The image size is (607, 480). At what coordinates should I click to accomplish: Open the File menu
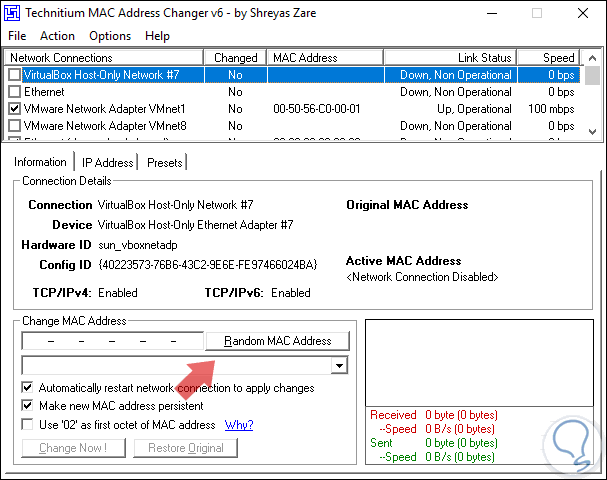point(17,36)
